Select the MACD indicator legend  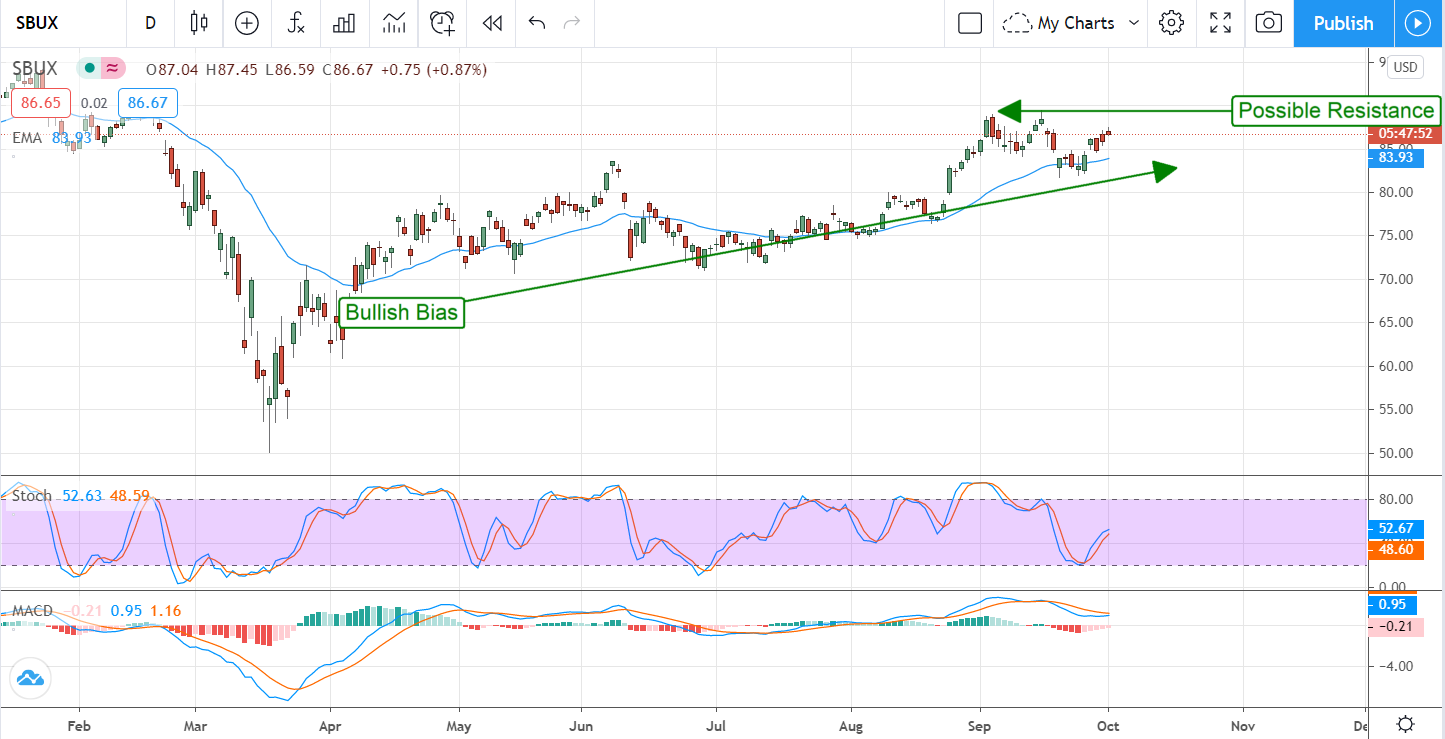pos(32,611)
